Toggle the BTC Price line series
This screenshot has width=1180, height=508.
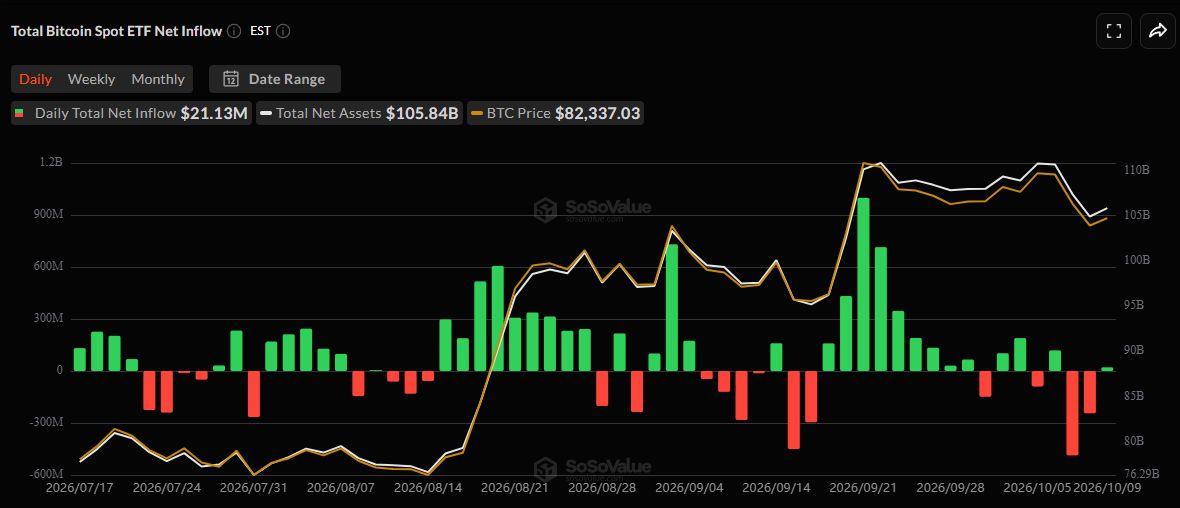pos(555,114)
